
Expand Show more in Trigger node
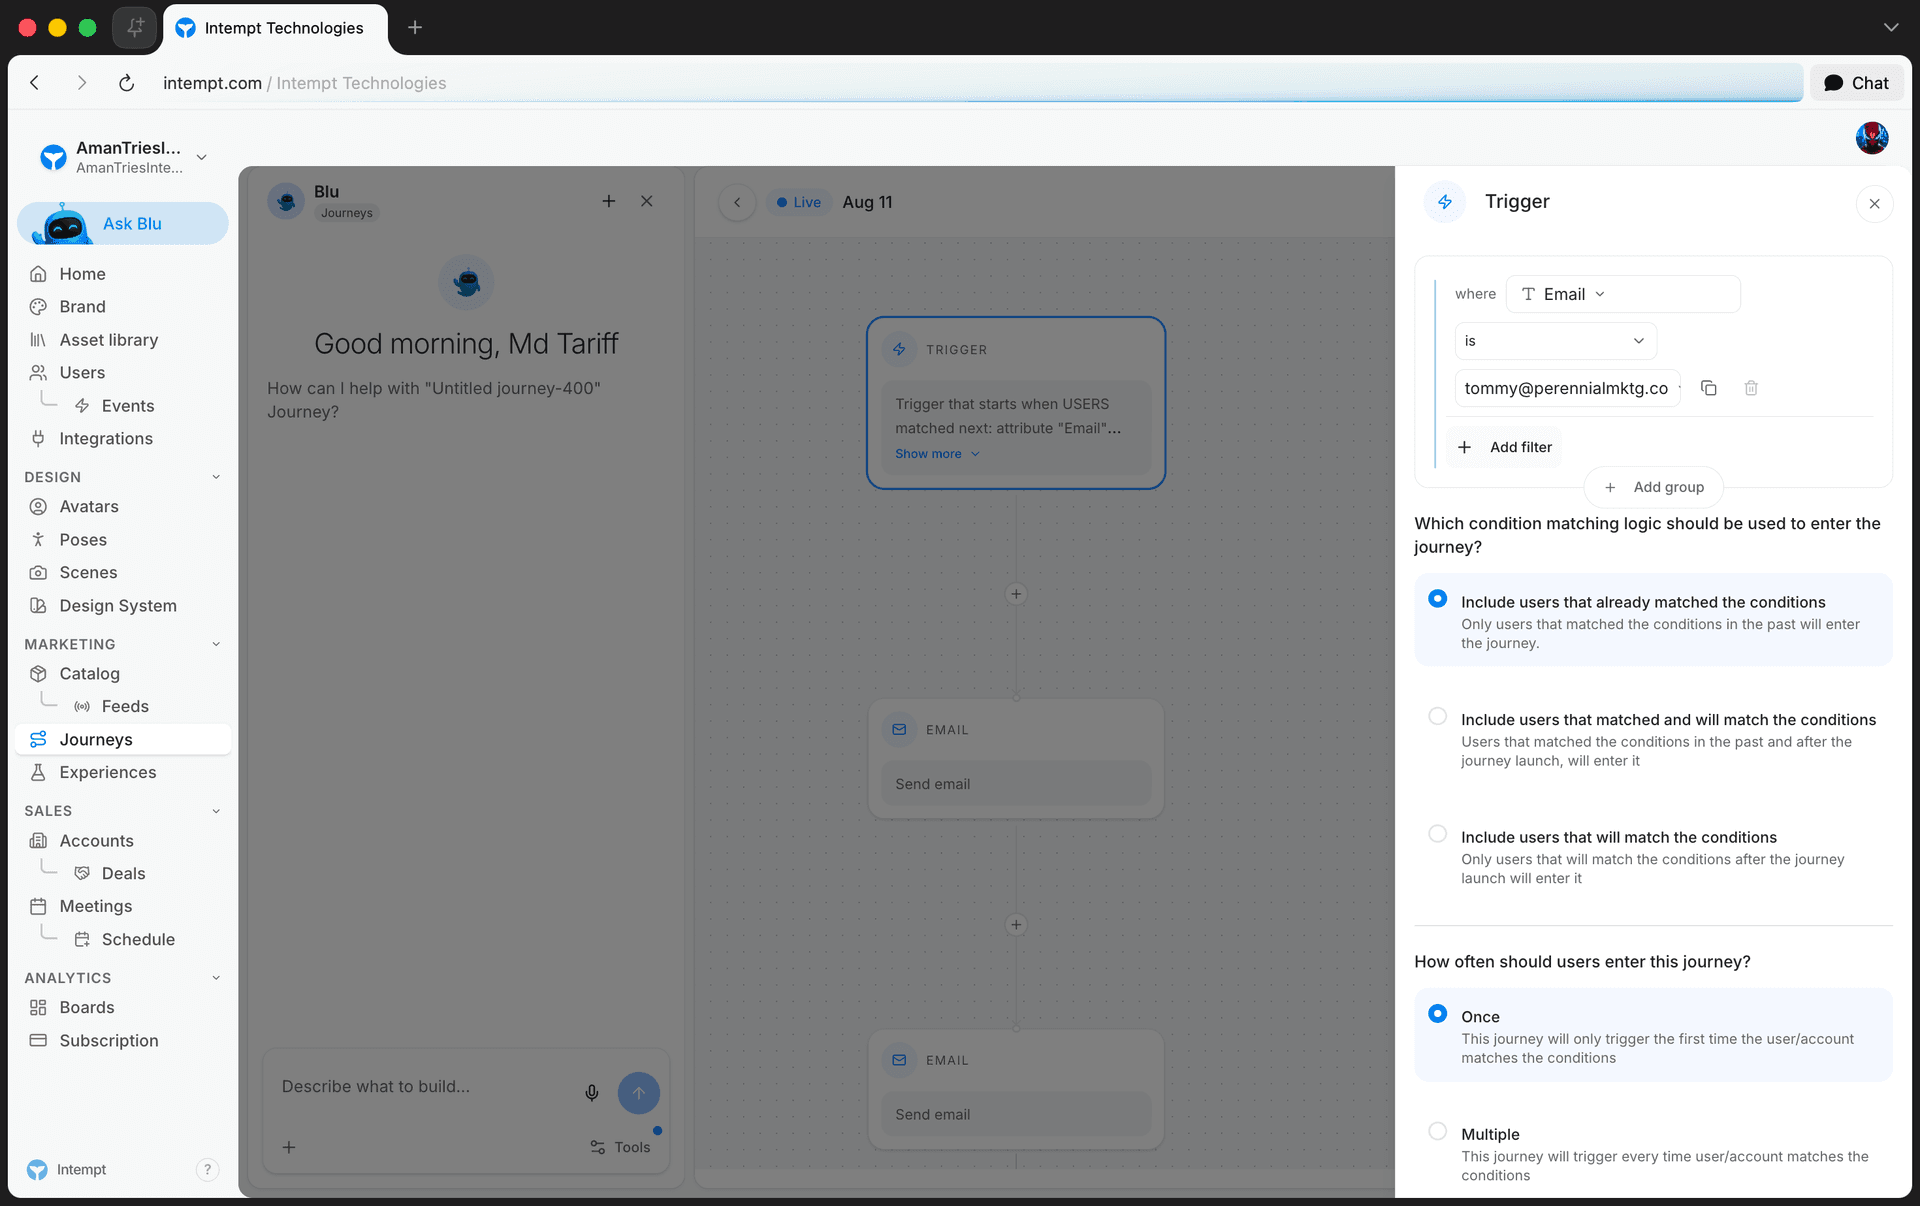coord(937,454)
